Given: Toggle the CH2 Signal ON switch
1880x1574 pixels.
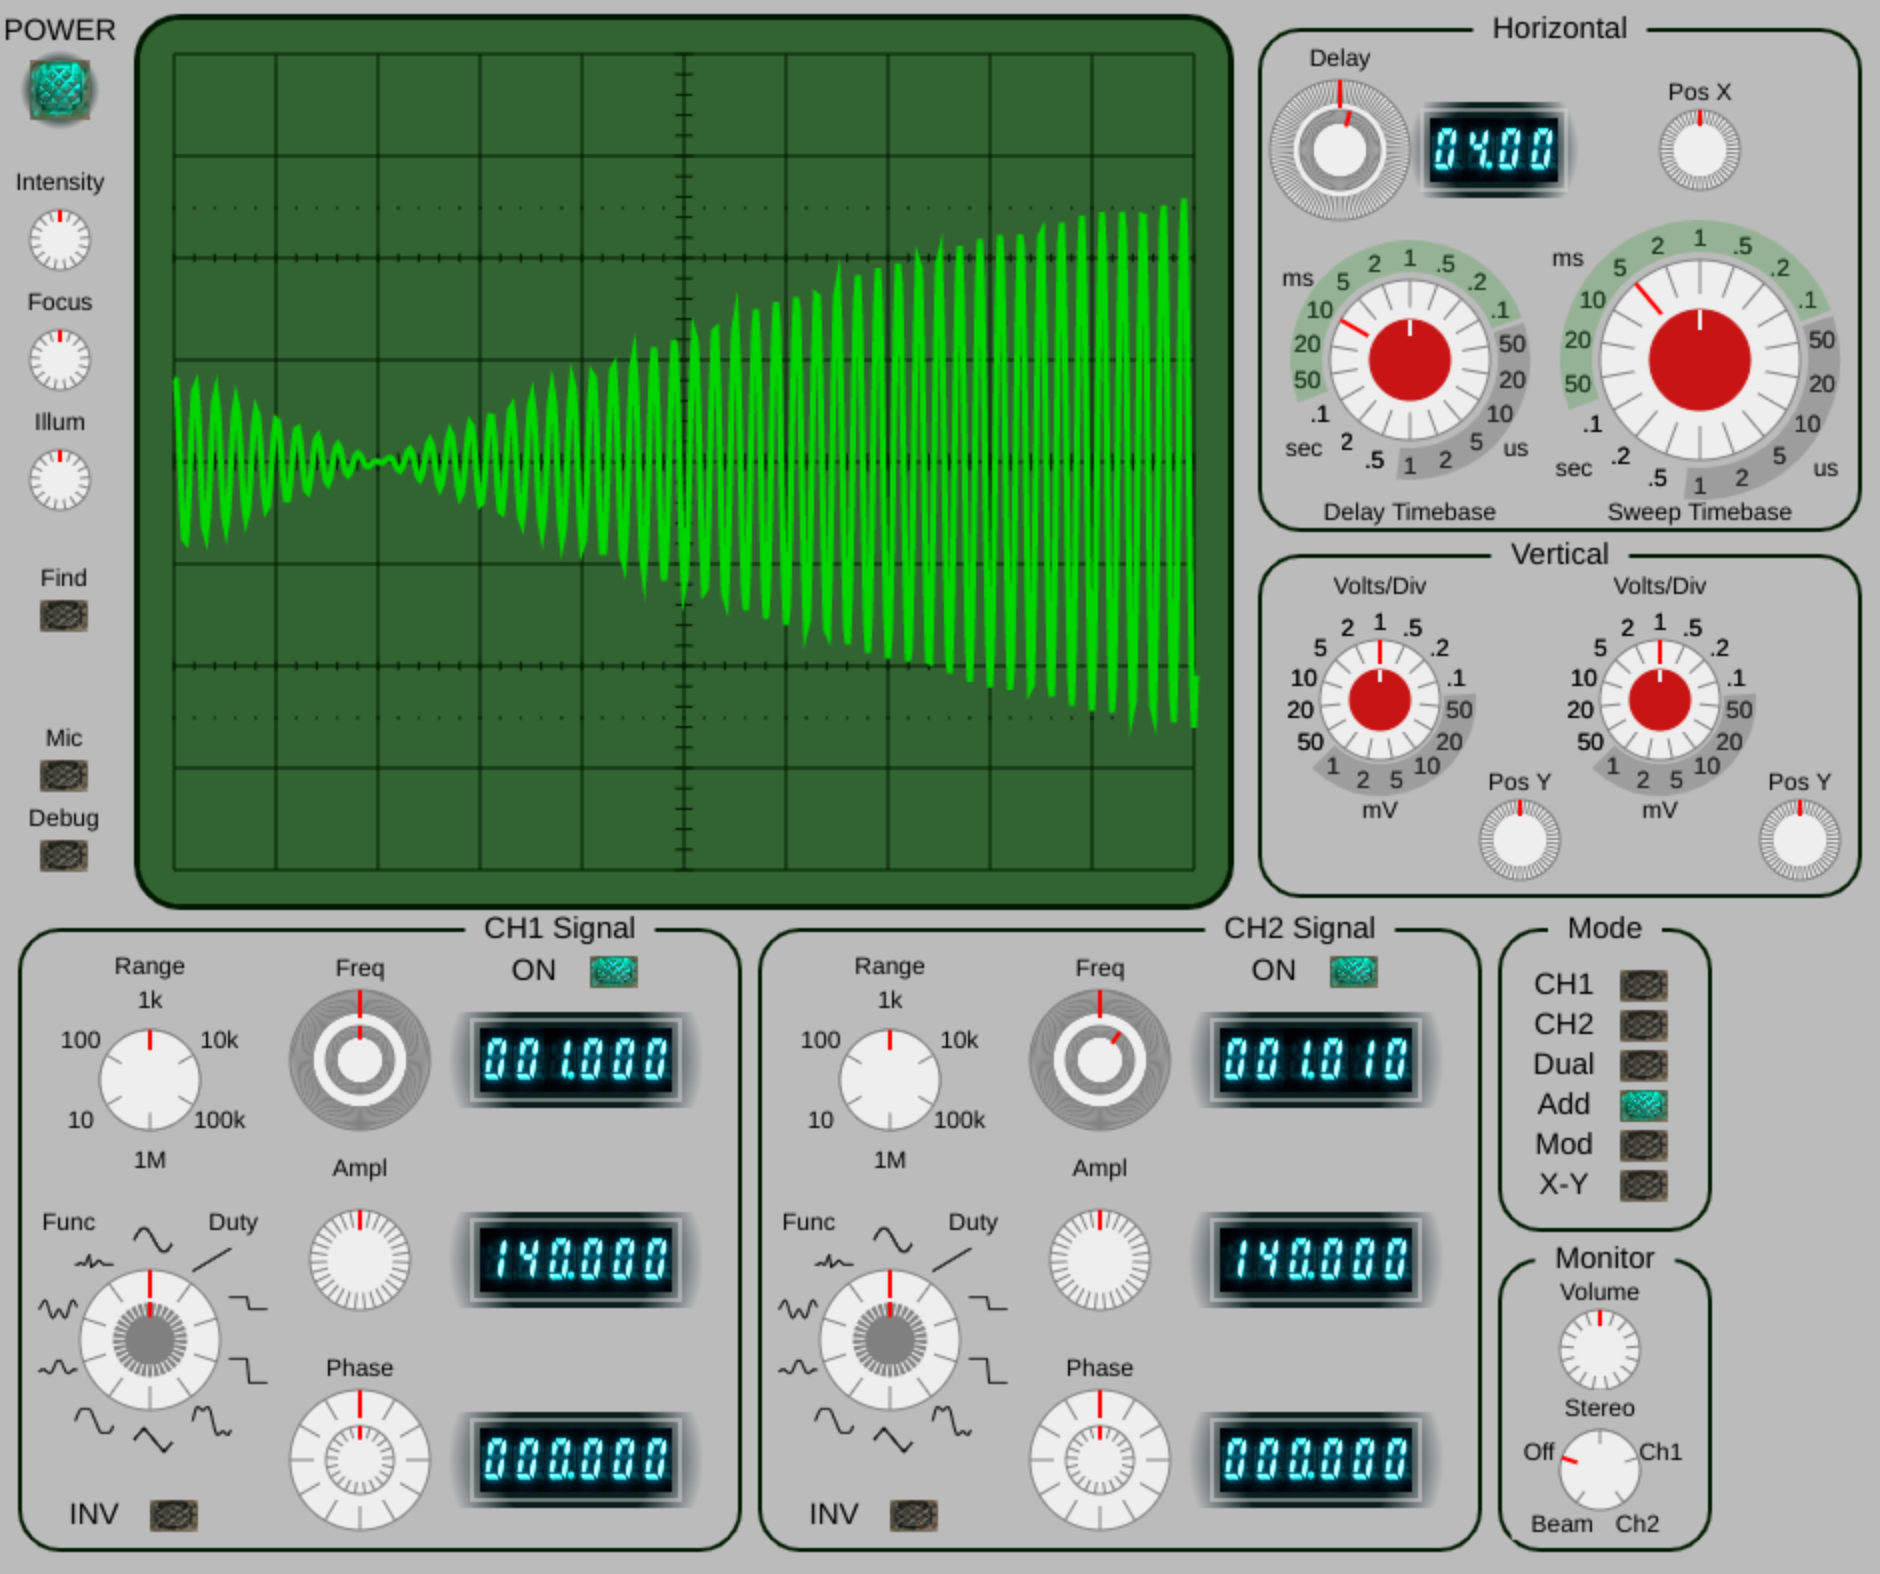Looking at the screenshot, I should 1354,971.
